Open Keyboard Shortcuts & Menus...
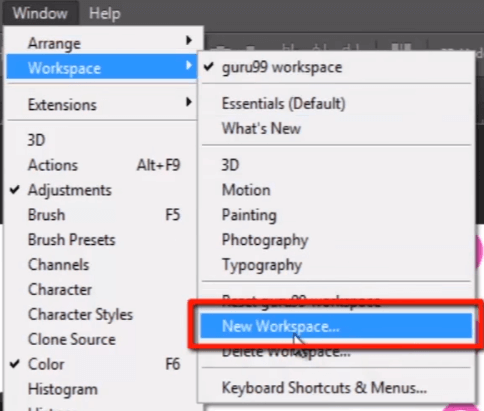484x411 pixels. point(336,388)
